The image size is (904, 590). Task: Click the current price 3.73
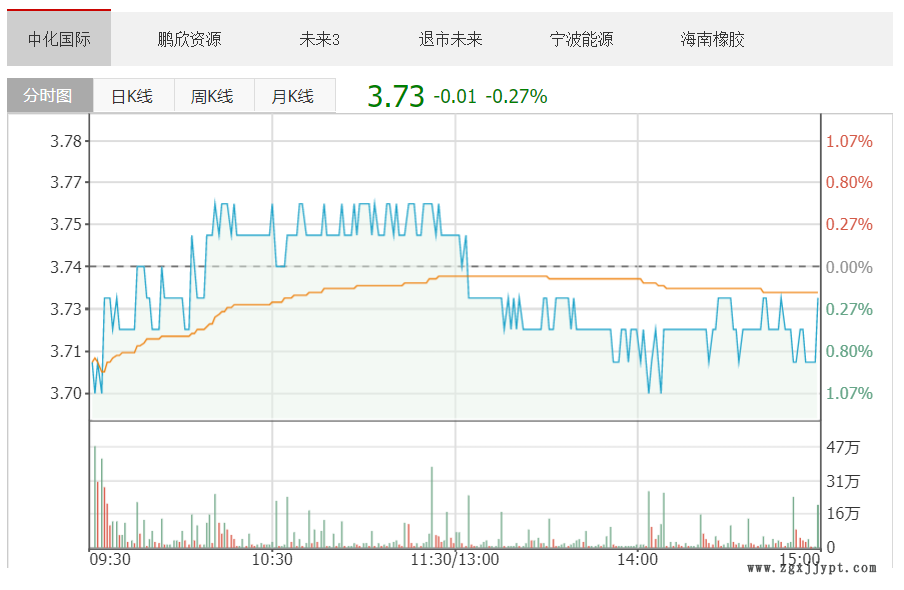[396, 96]
